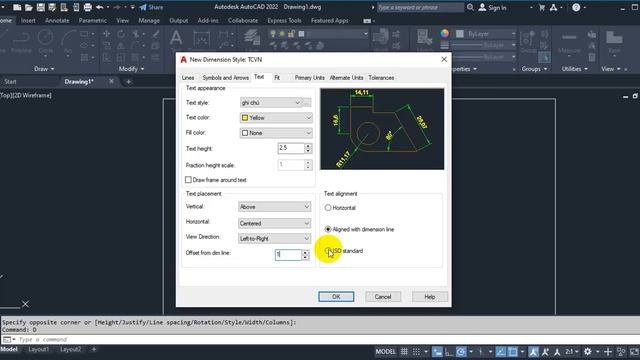Switch to the Lines tab

pyautogui.click(x=188, y=78)
